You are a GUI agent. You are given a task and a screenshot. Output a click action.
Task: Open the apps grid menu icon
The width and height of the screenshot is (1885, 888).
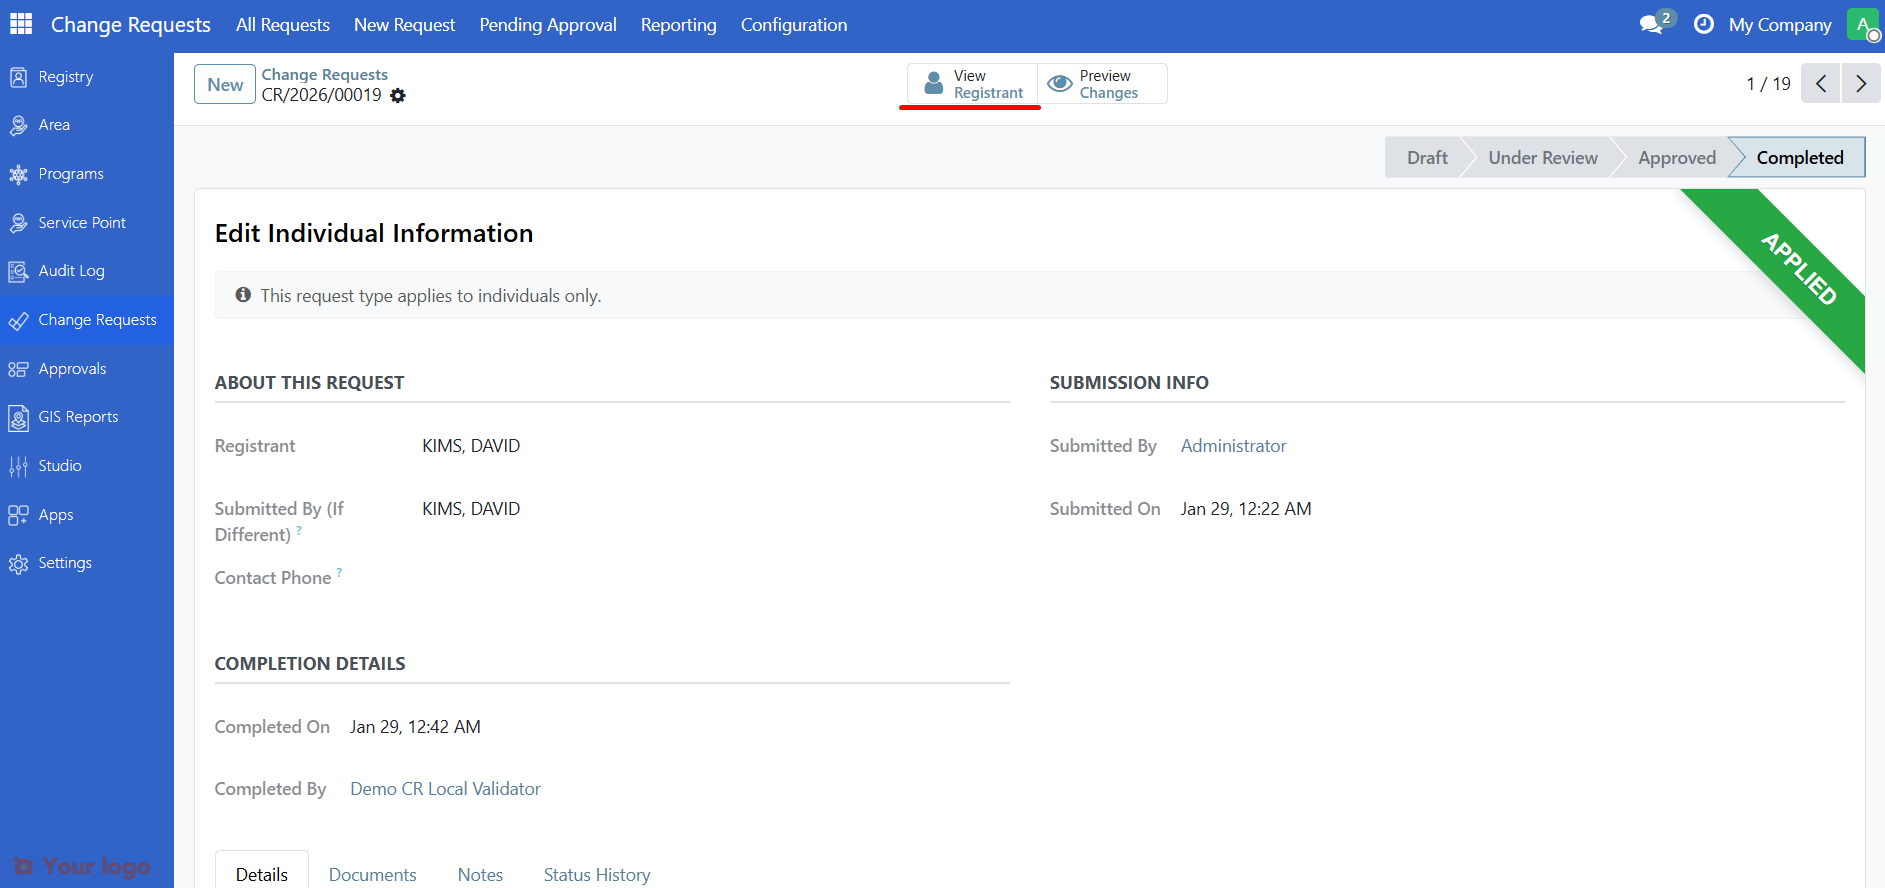[x=21, y=24]
